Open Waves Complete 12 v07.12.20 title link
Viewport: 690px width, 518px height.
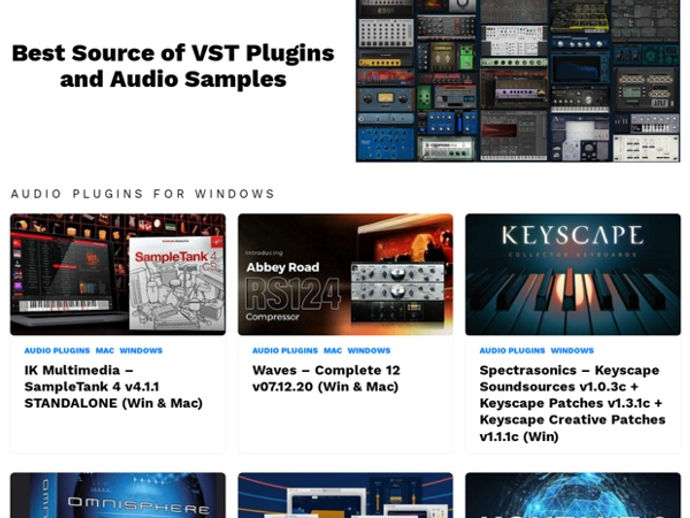click(326, 378)
